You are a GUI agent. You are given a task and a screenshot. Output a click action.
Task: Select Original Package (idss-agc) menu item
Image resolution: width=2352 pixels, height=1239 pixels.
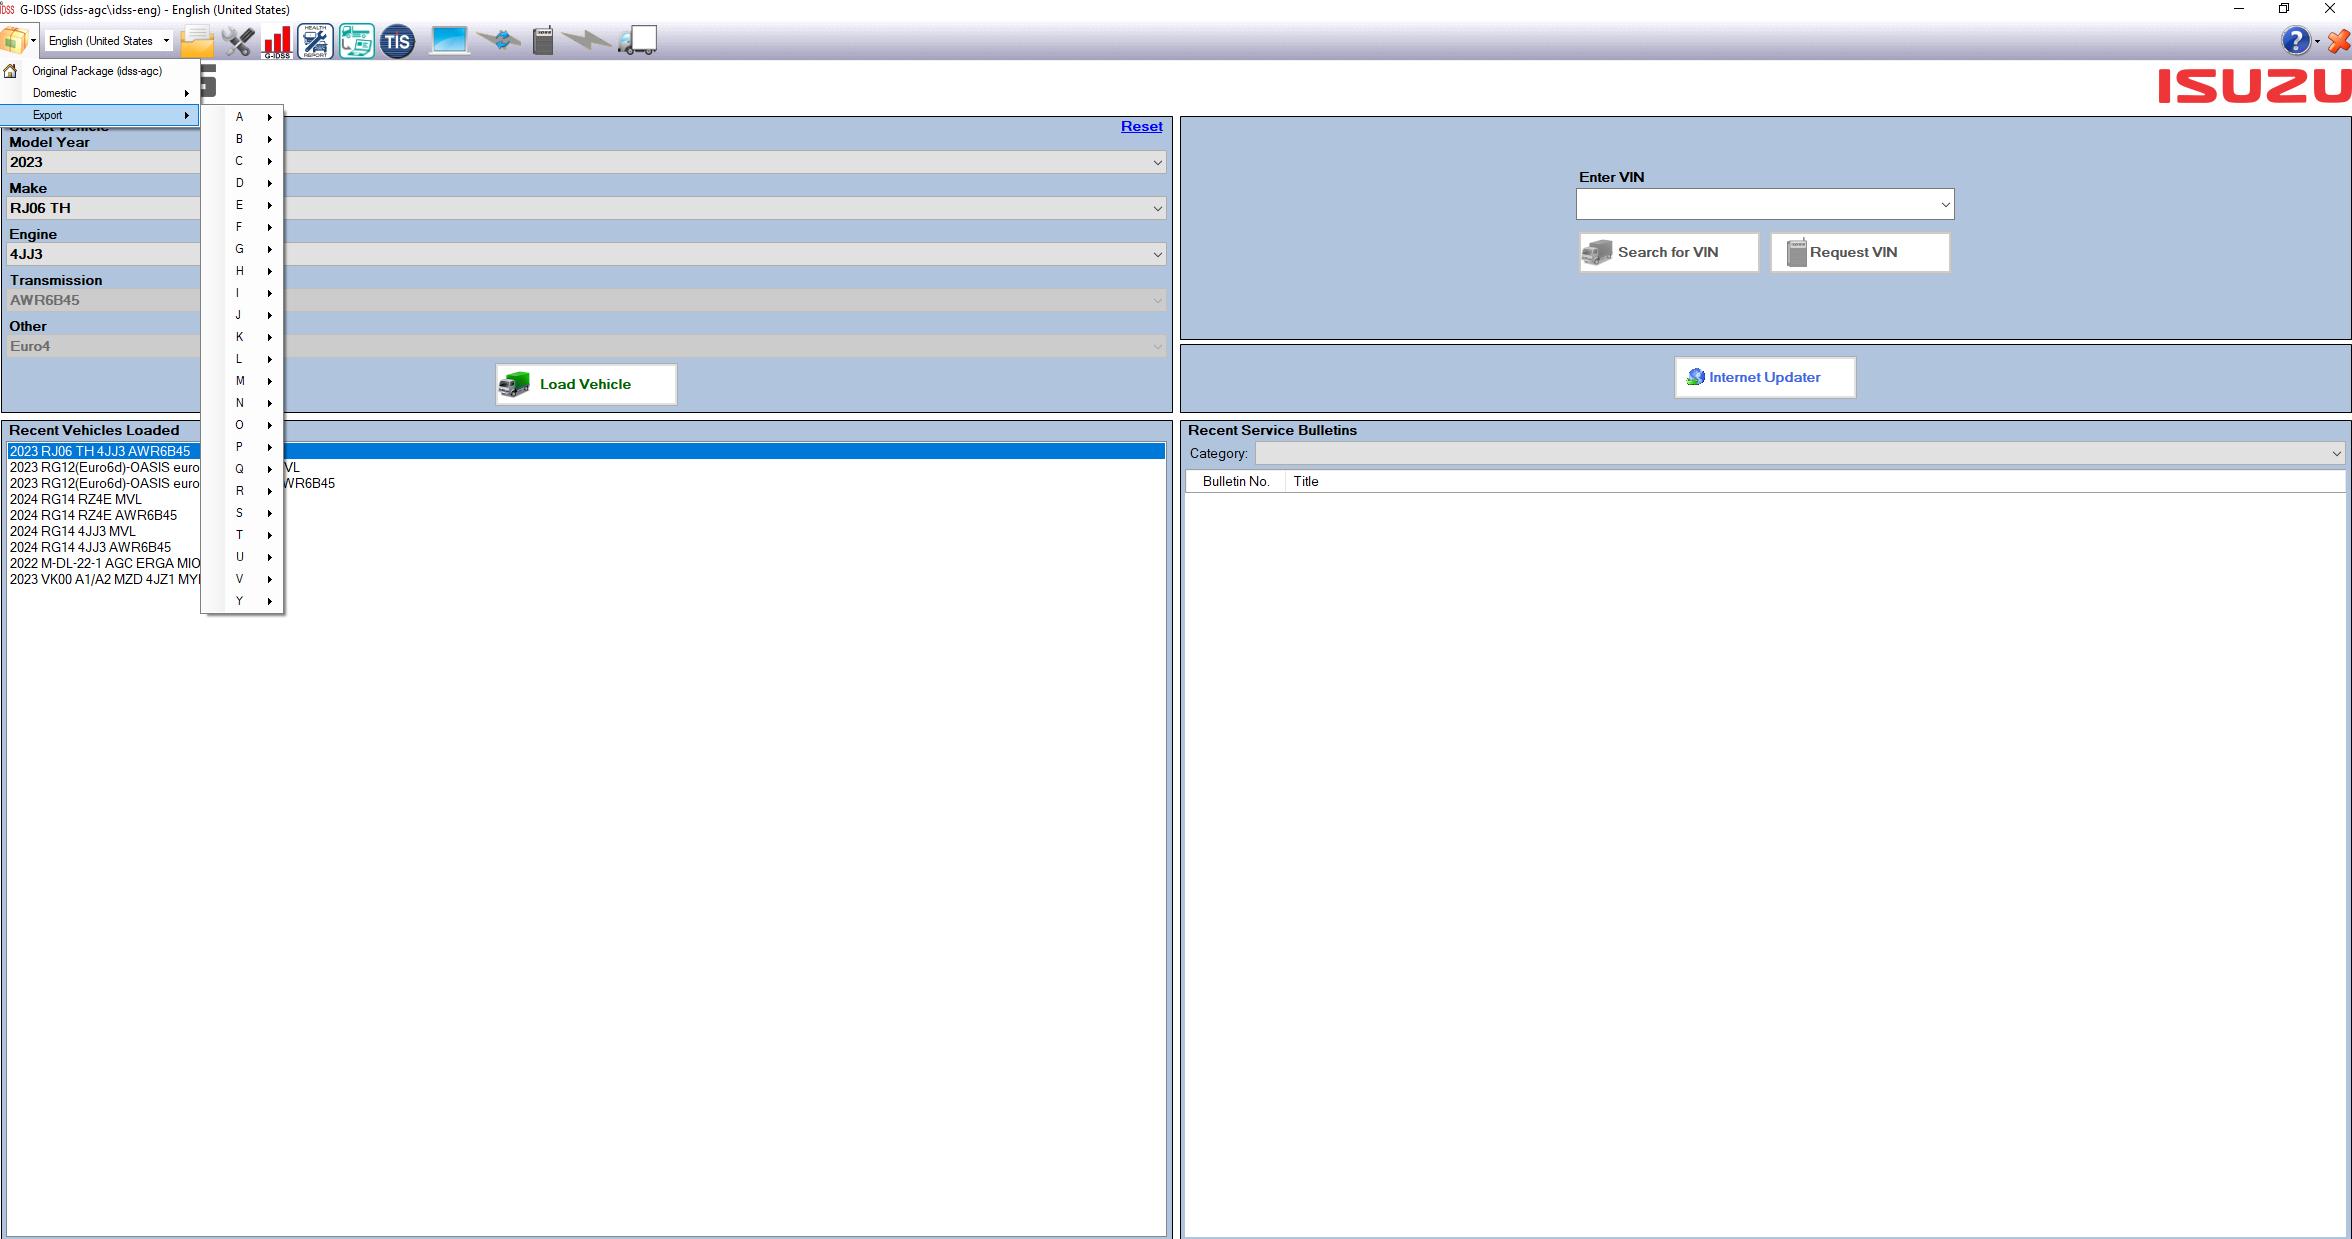[97, 71]
